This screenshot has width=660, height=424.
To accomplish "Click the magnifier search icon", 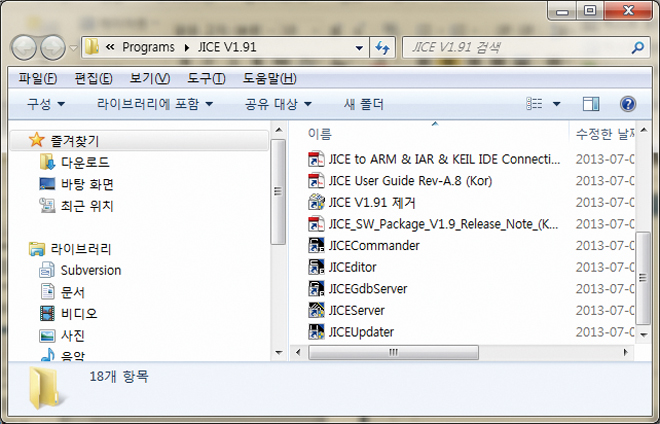I will pos(638,48).
